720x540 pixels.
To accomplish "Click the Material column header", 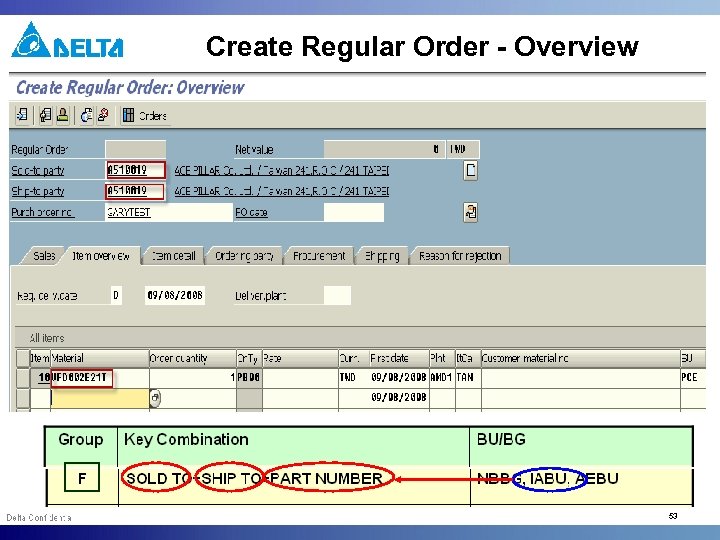I will (x=100, y=358).
